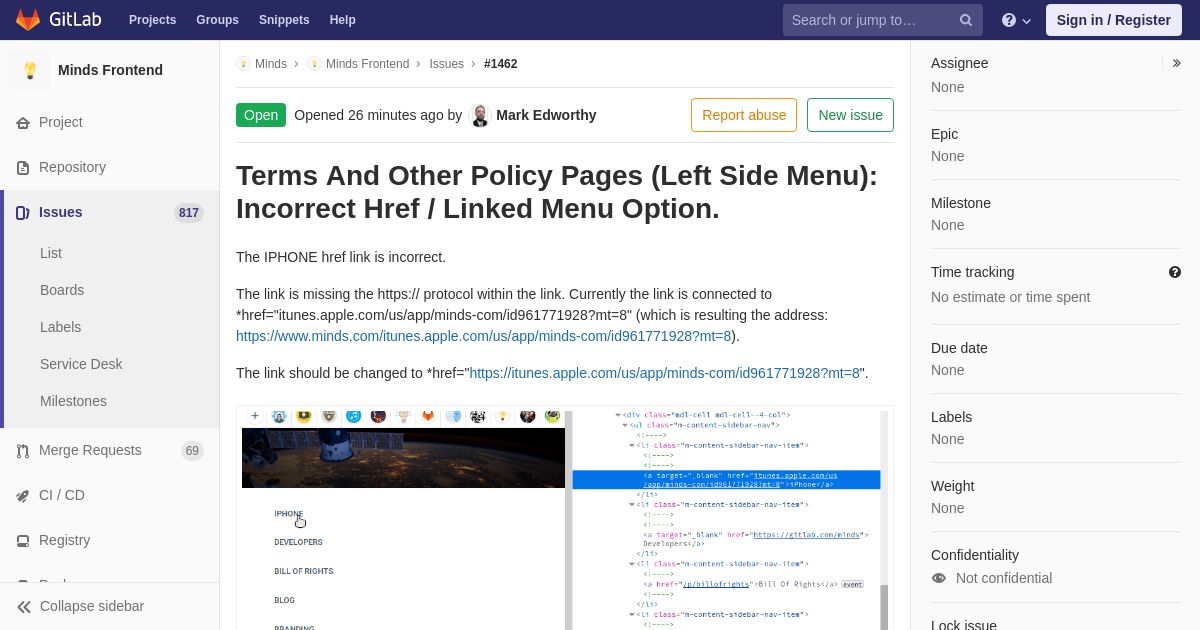Screen dimensions: 1200x630
Task: Select the Service Desk submenu item
Action: coord(81,364)
